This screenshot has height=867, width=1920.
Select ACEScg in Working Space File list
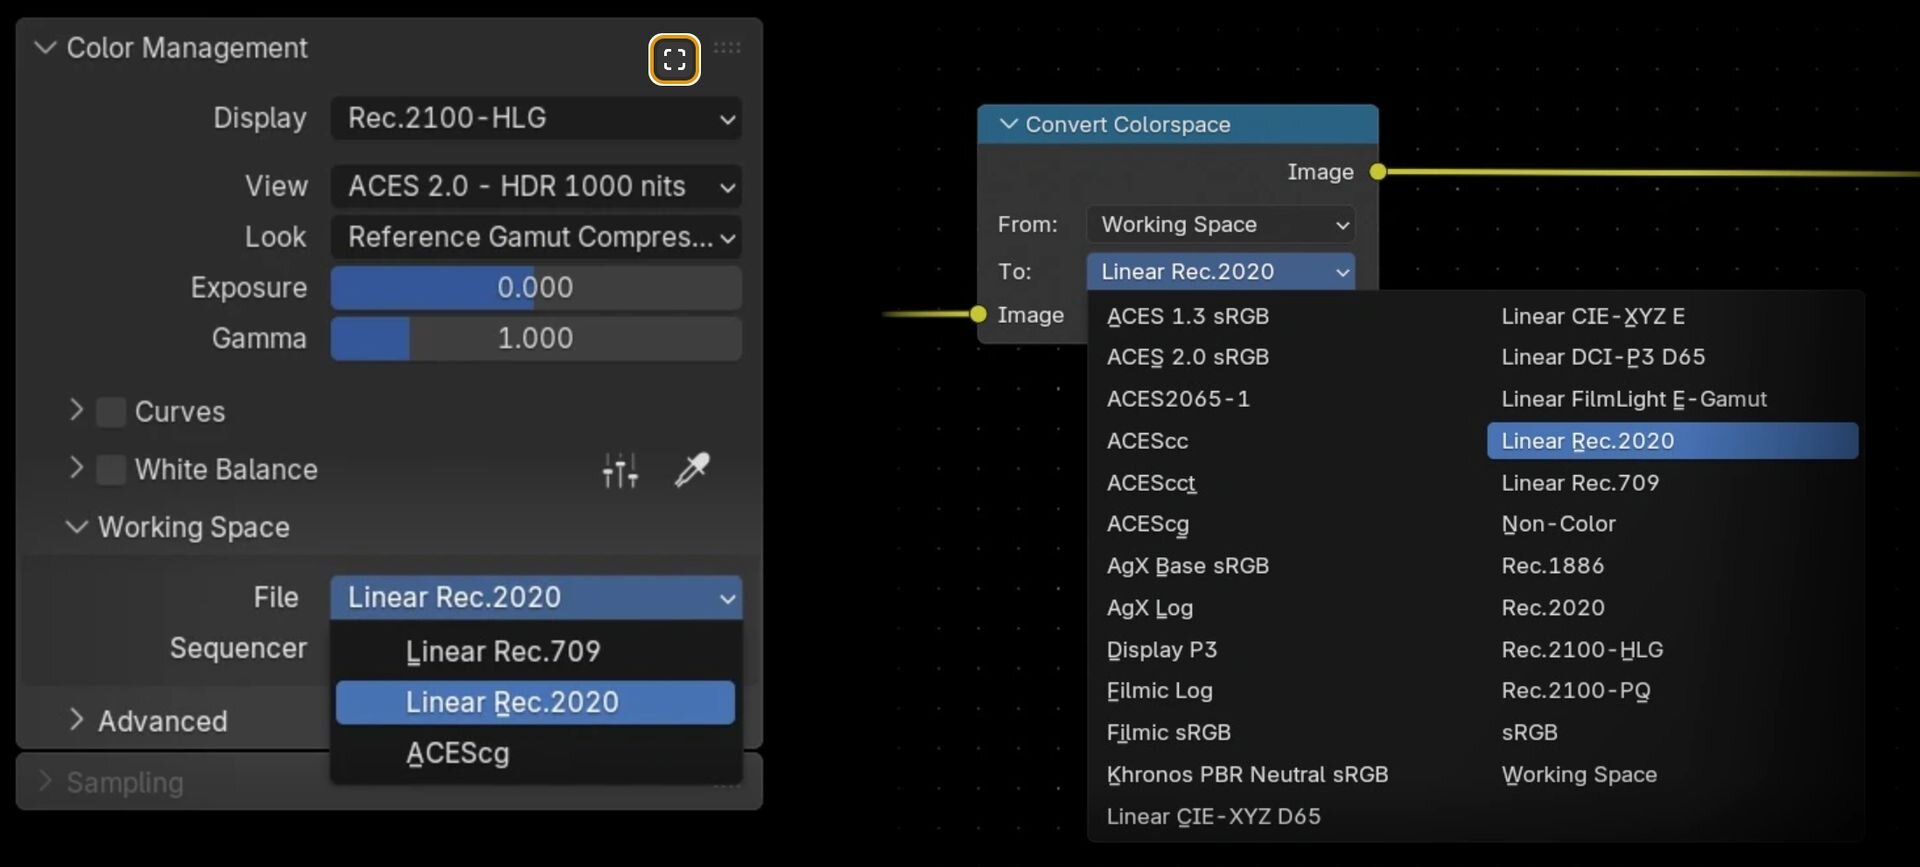(458, 753)
